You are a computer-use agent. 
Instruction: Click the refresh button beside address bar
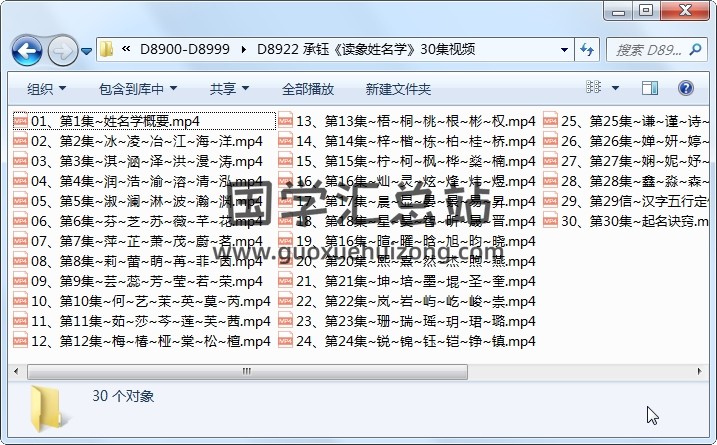pyautogui.click(x=587, y=49)
